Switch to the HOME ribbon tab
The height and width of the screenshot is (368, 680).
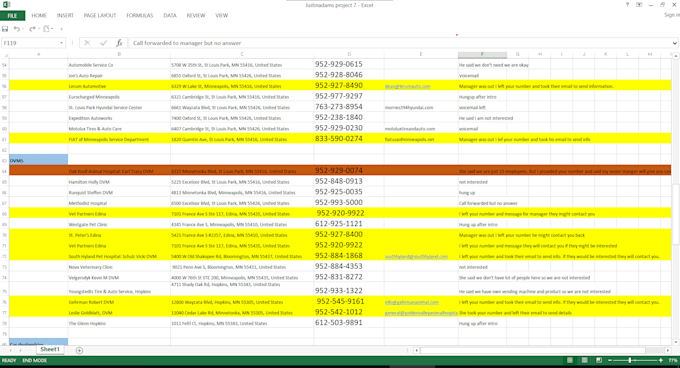(39, 16)
